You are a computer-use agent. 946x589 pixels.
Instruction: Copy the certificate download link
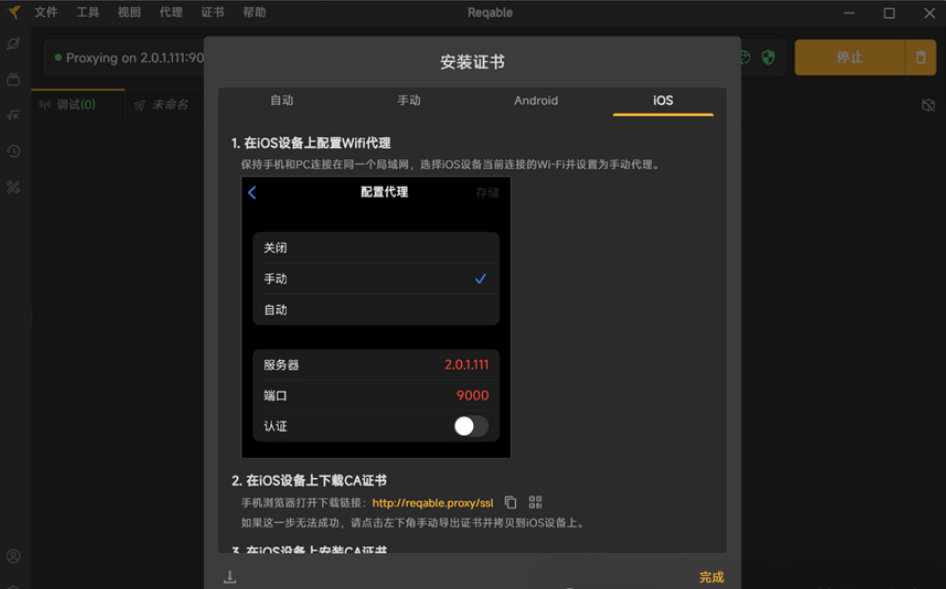510,500
